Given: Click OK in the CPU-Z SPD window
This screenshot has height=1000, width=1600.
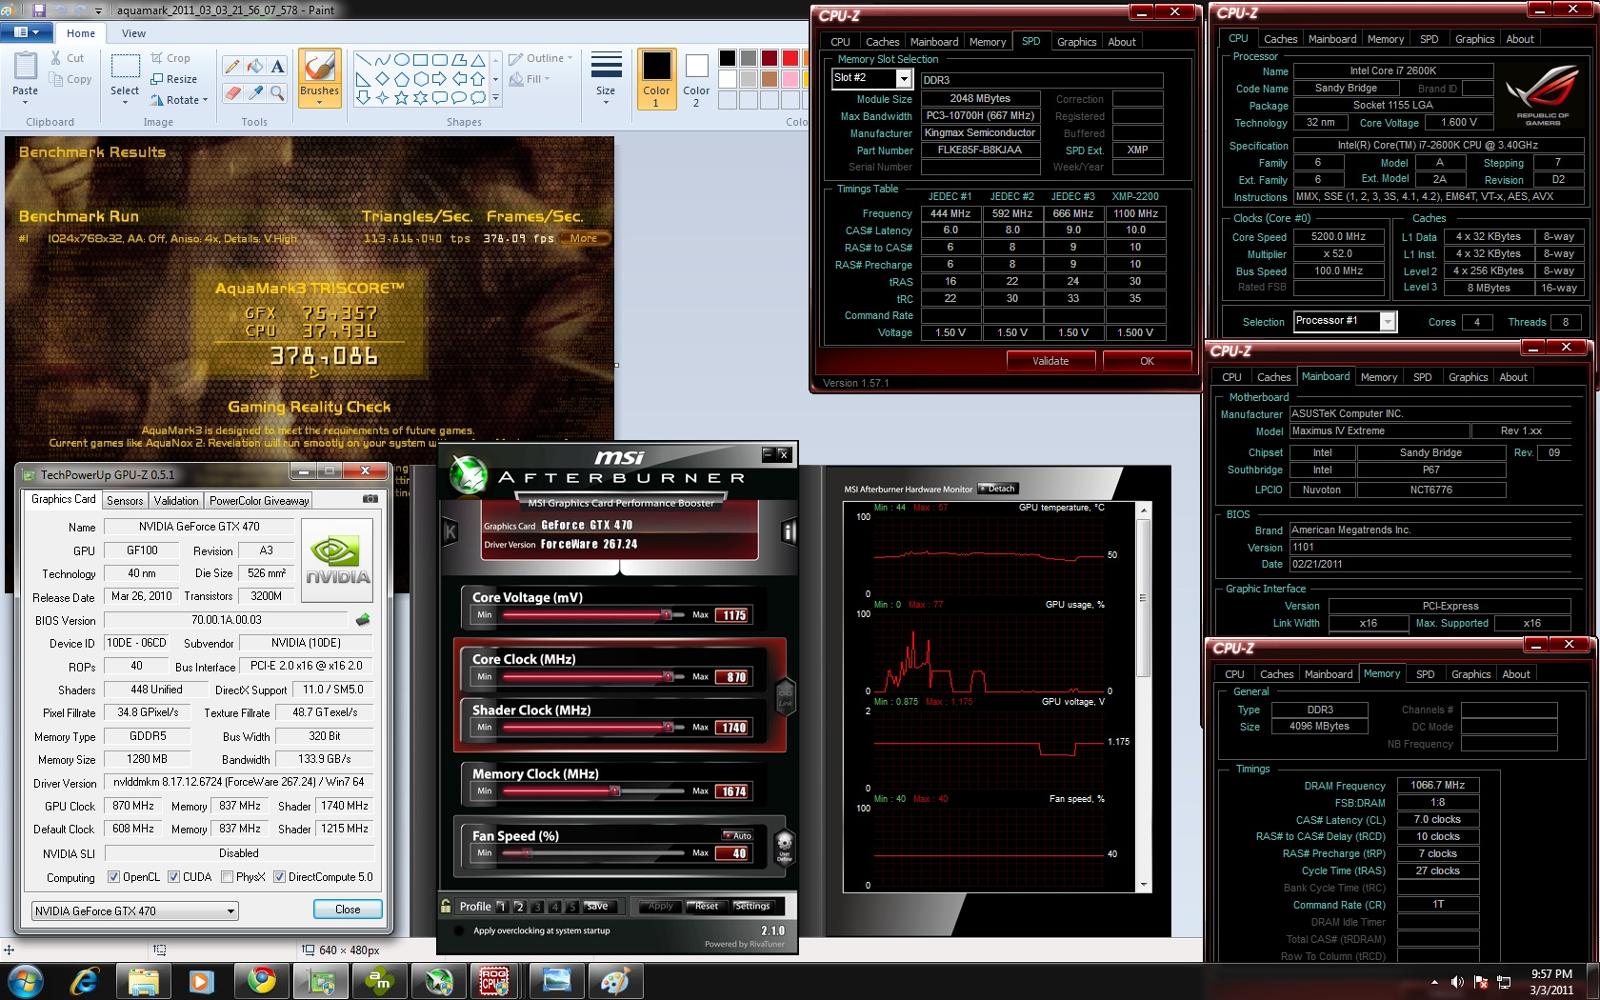Looking at the screenshot, I should coord(1146,361).
